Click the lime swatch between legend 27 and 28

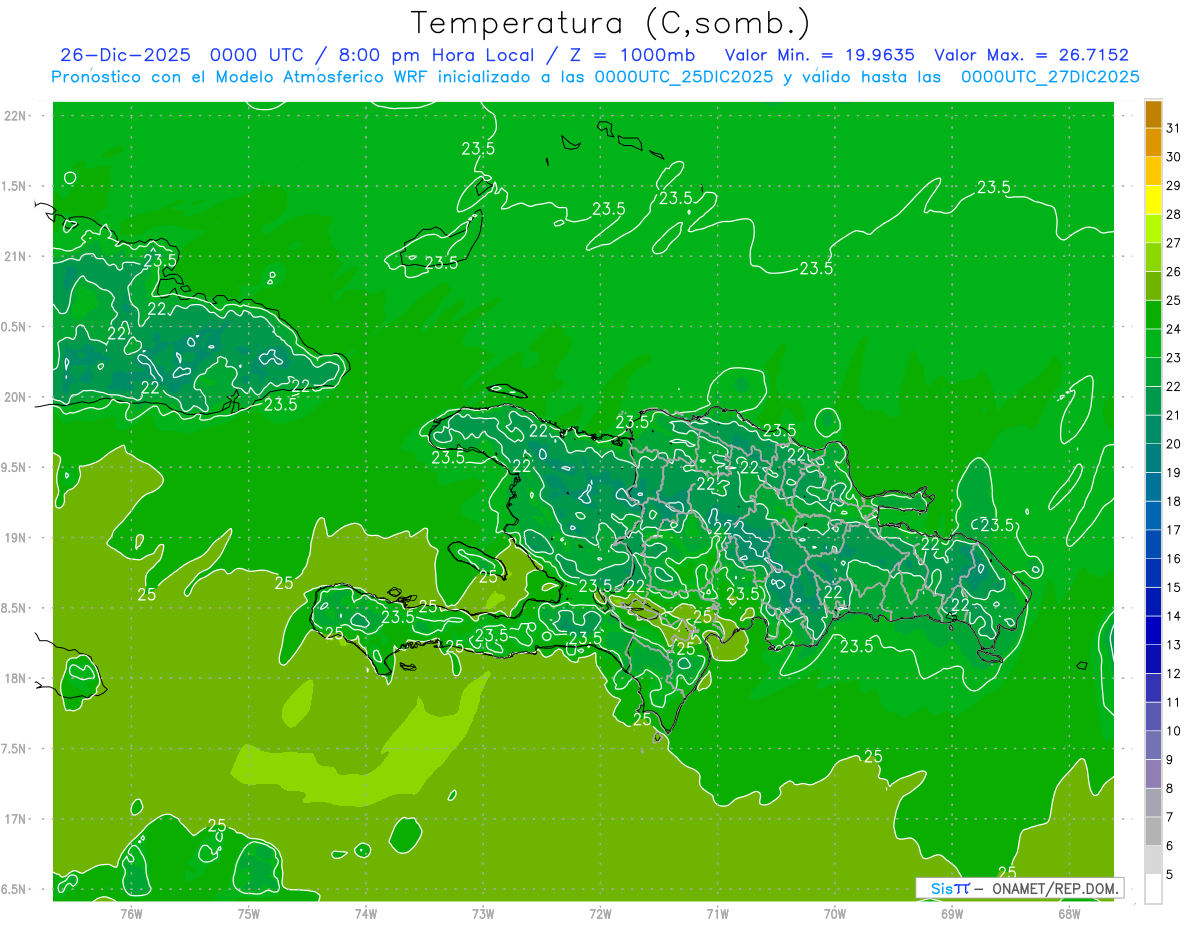click(x=1153, y=229)
